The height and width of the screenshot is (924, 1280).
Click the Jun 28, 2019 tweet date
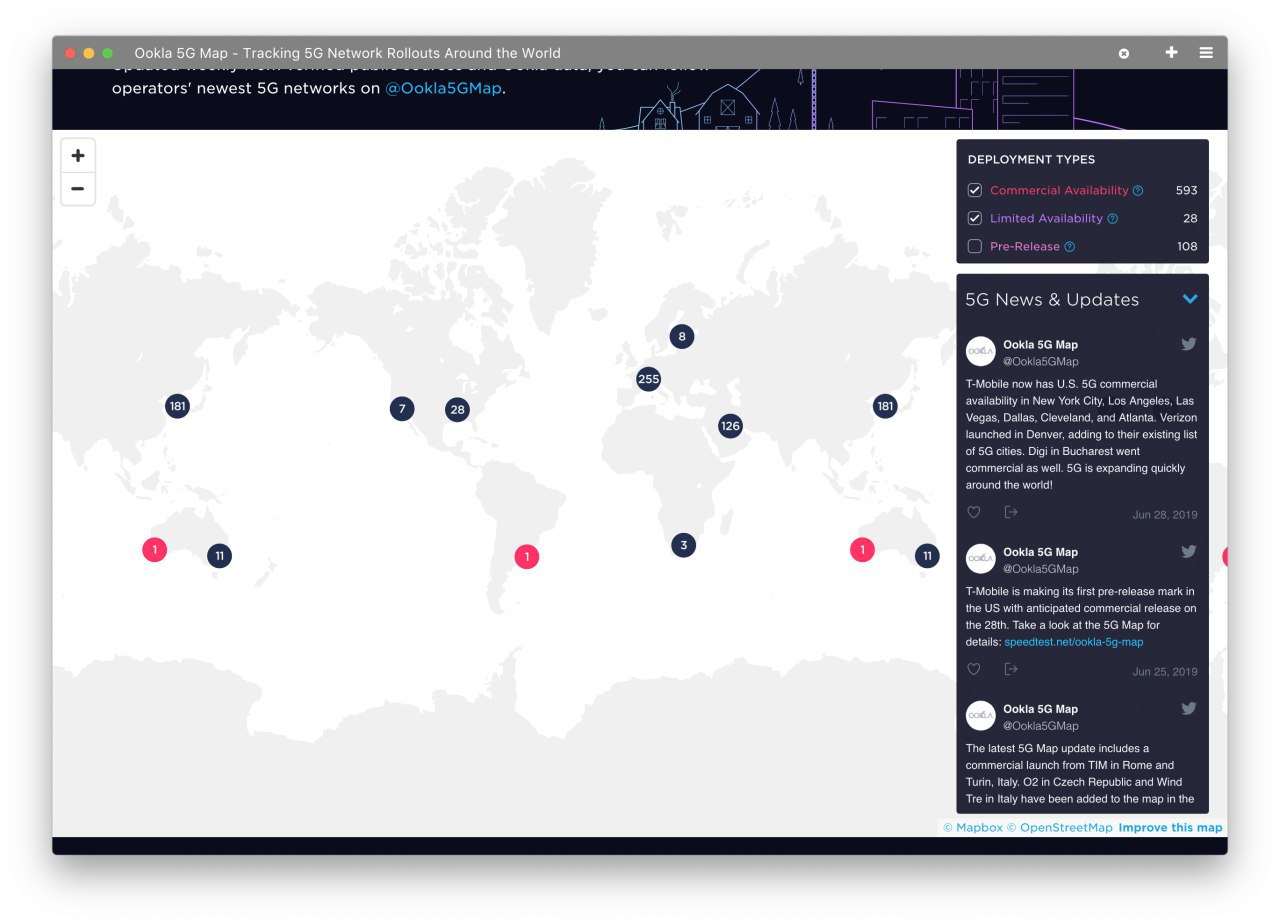pos(1165,515)
